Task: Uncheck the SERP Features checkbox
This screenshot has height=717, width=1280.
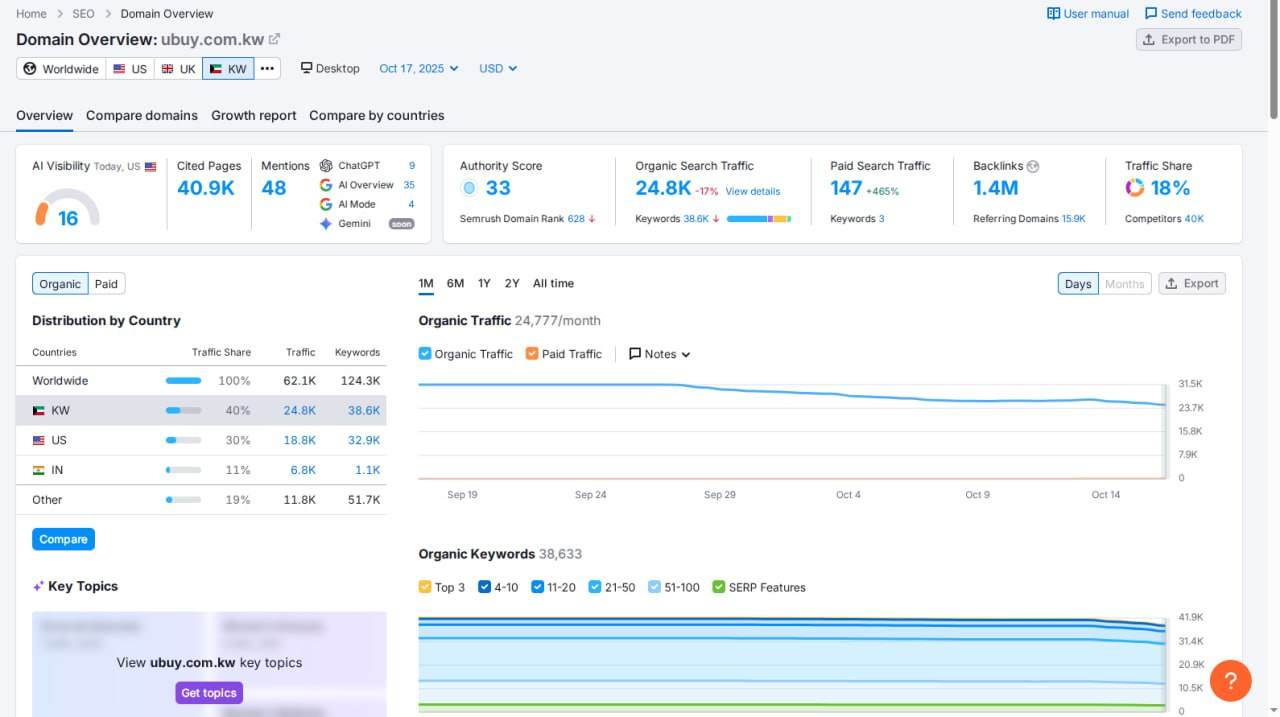Action: [719, 587]
